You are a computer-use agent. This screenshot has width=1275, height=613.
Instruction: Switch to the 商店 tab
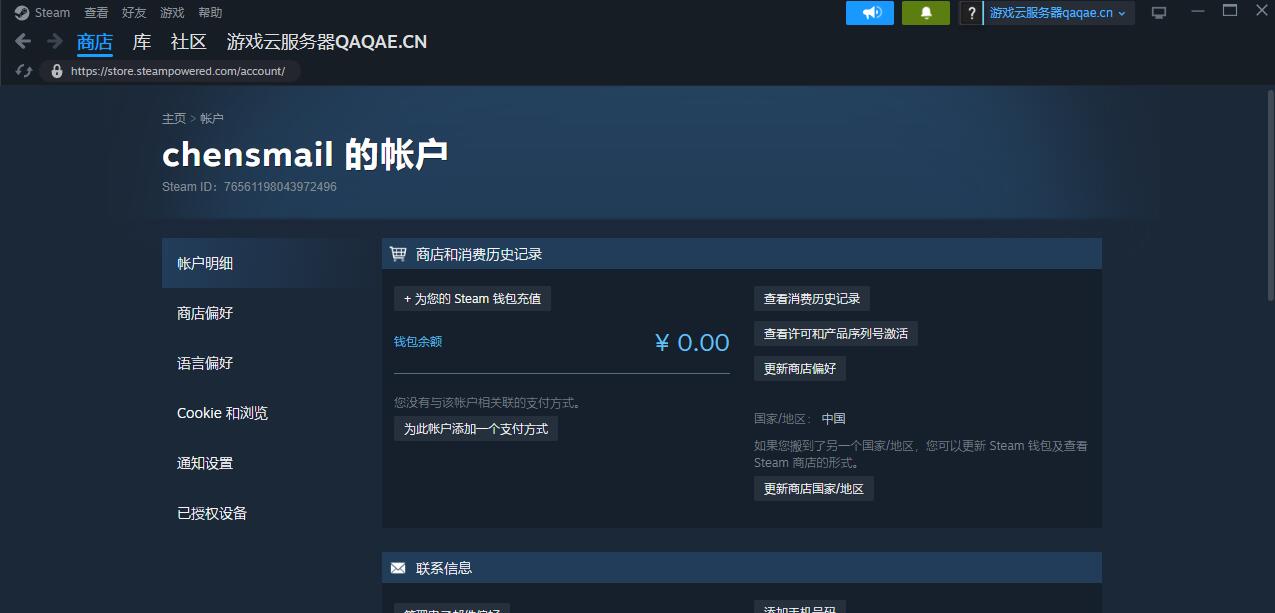tap(95, 42)
